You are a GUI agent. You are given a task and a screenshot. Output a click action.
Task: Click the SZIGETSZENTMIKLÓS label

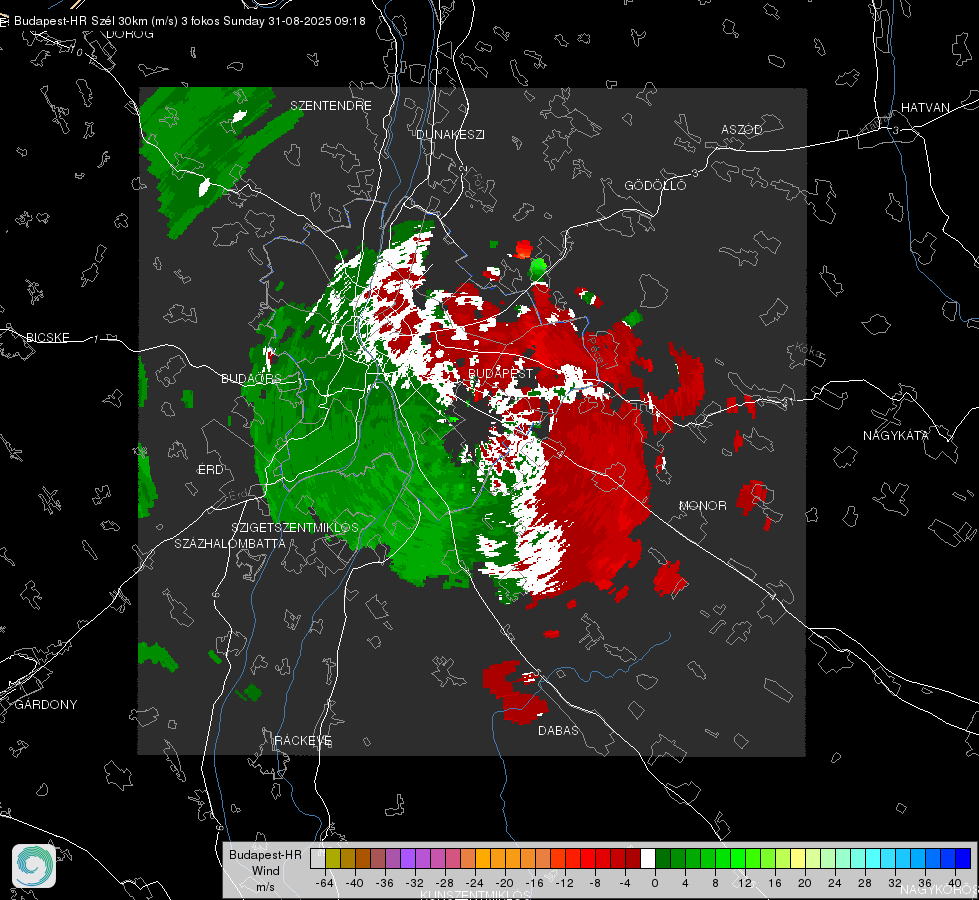295,527
